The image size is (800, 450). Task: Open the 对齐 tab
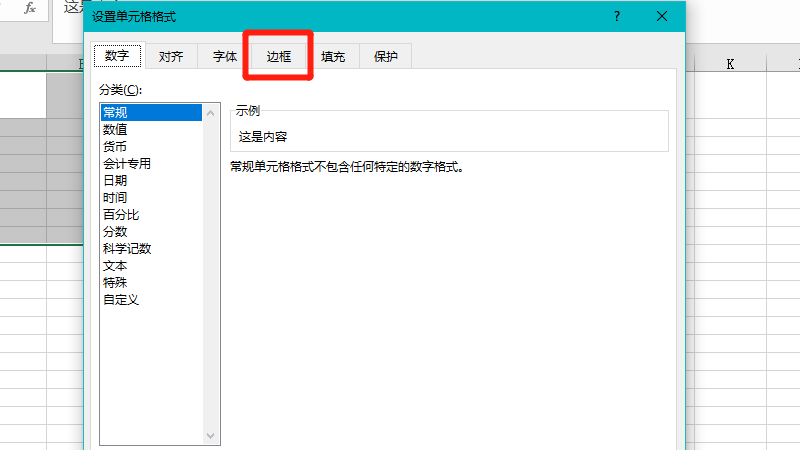pos(171,57)
